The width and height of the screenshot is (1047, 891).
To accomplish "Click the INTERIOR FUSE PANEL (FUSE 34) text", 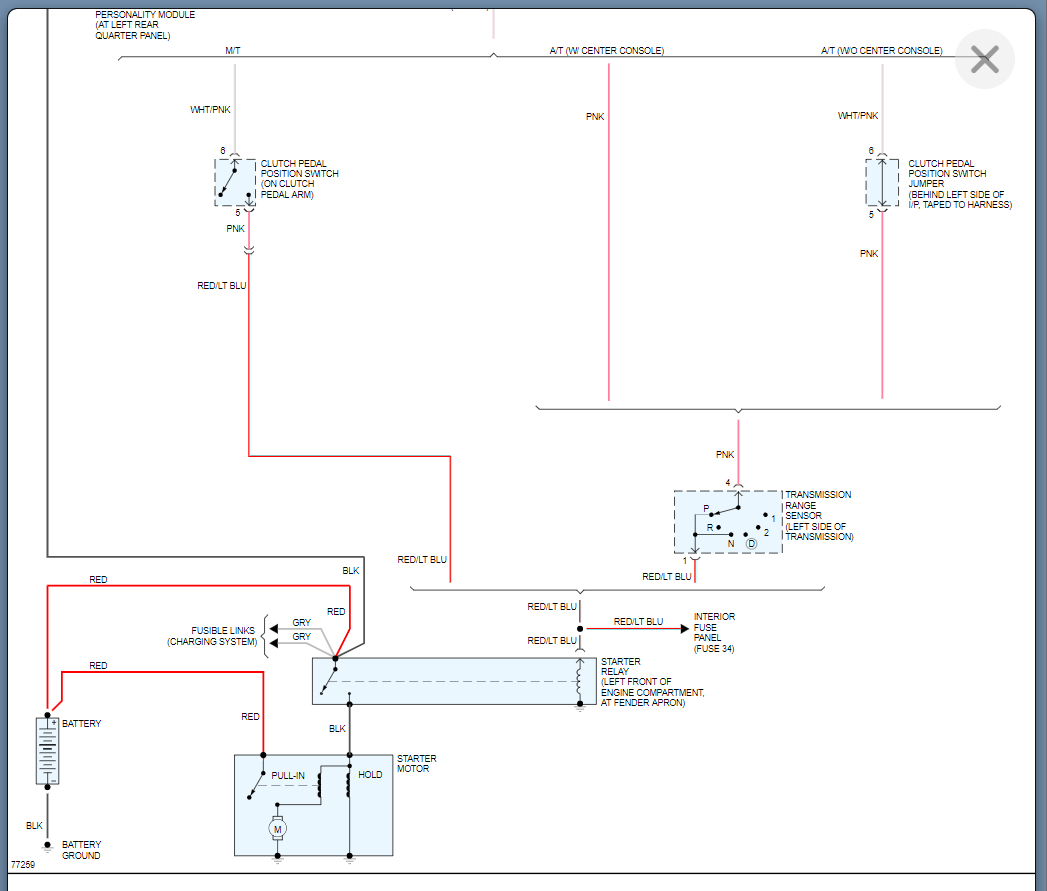I will click(x=715, y=632).
